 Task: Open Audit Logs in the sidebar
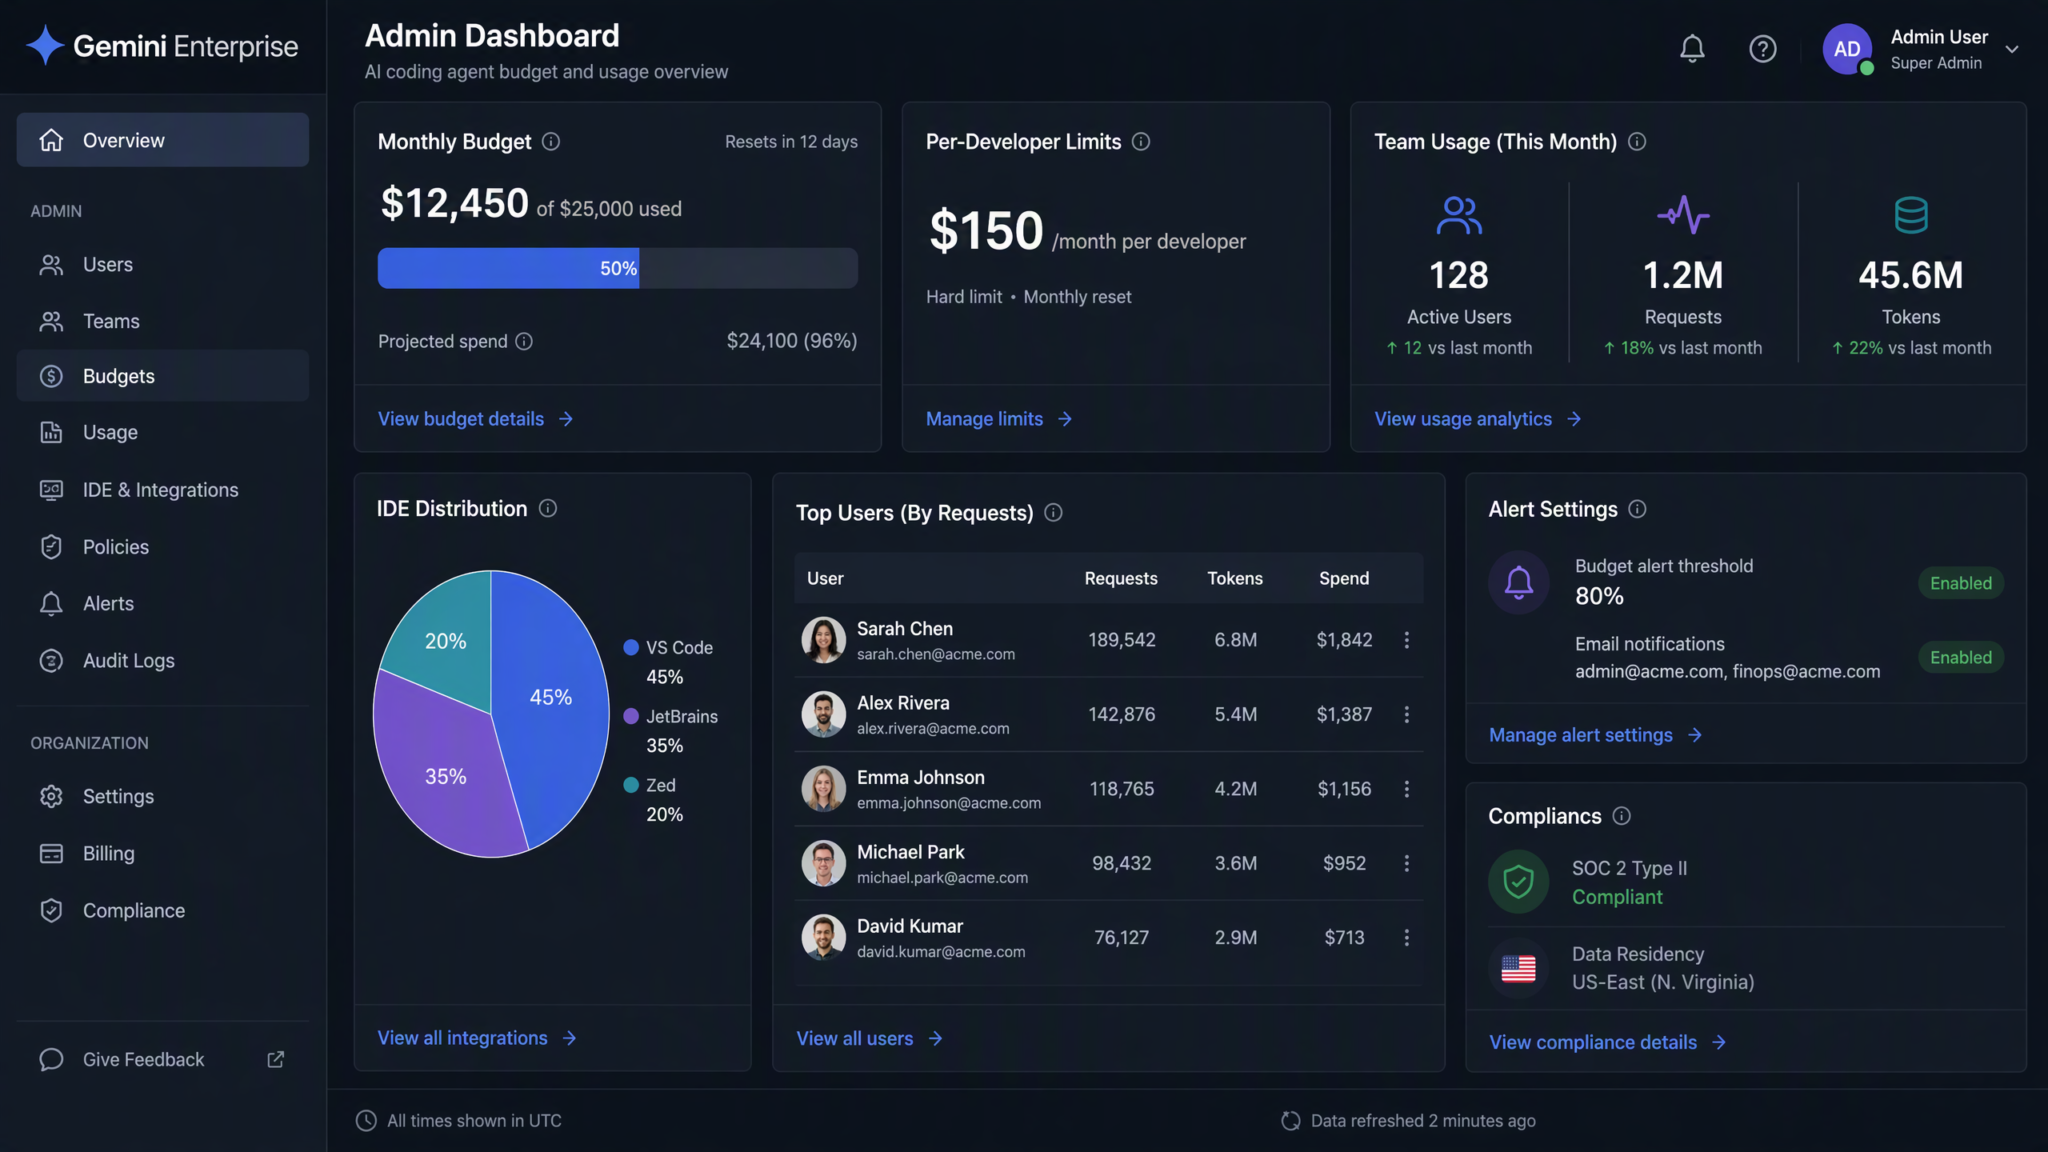click(162, 660)
